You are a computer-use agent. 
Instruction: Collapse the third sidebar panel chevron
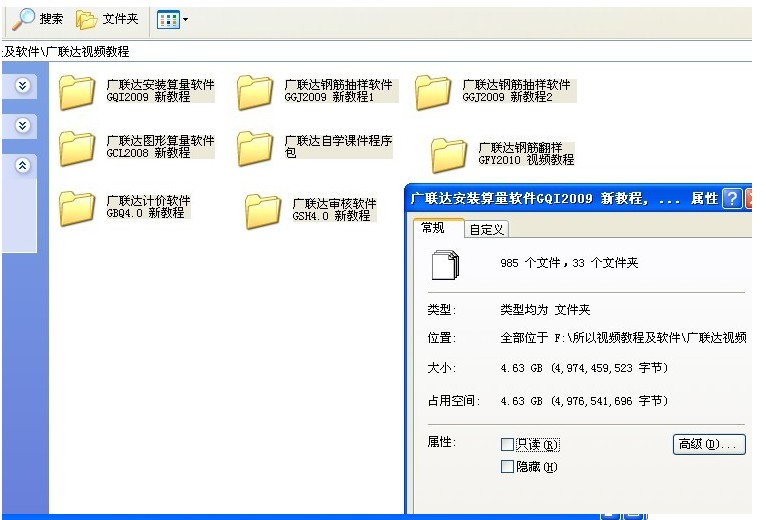(x=22, y=166)
